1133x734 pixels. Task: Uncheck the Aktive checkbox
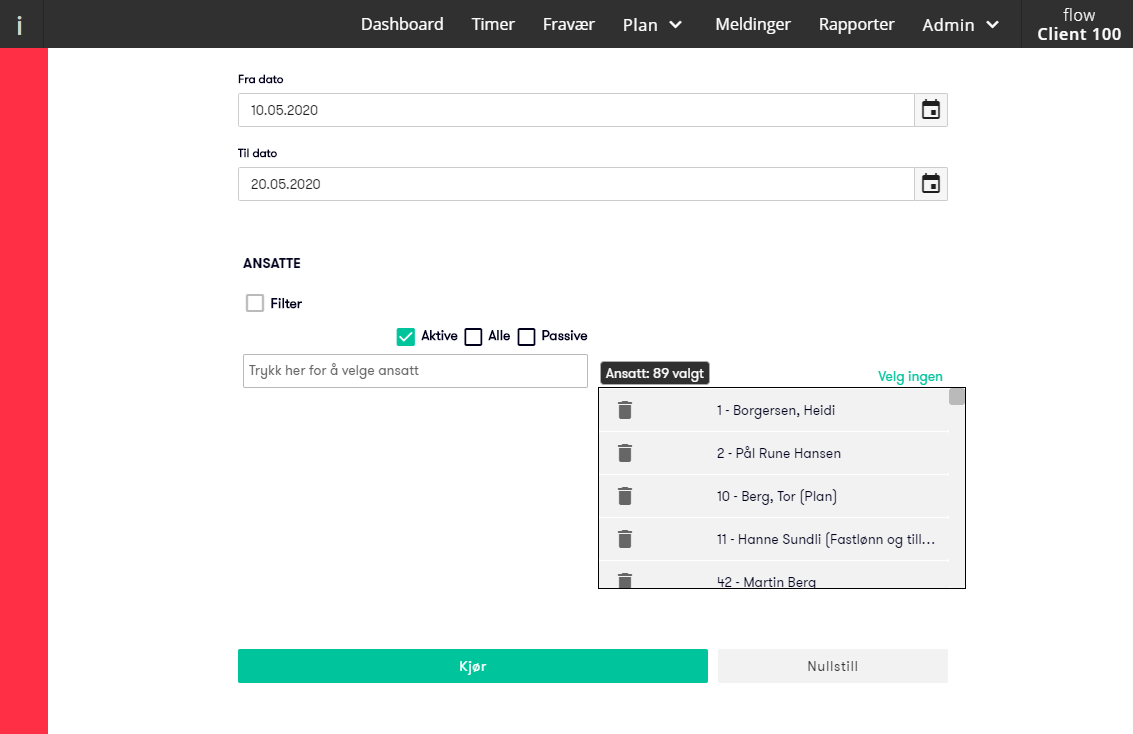(406, 337)
